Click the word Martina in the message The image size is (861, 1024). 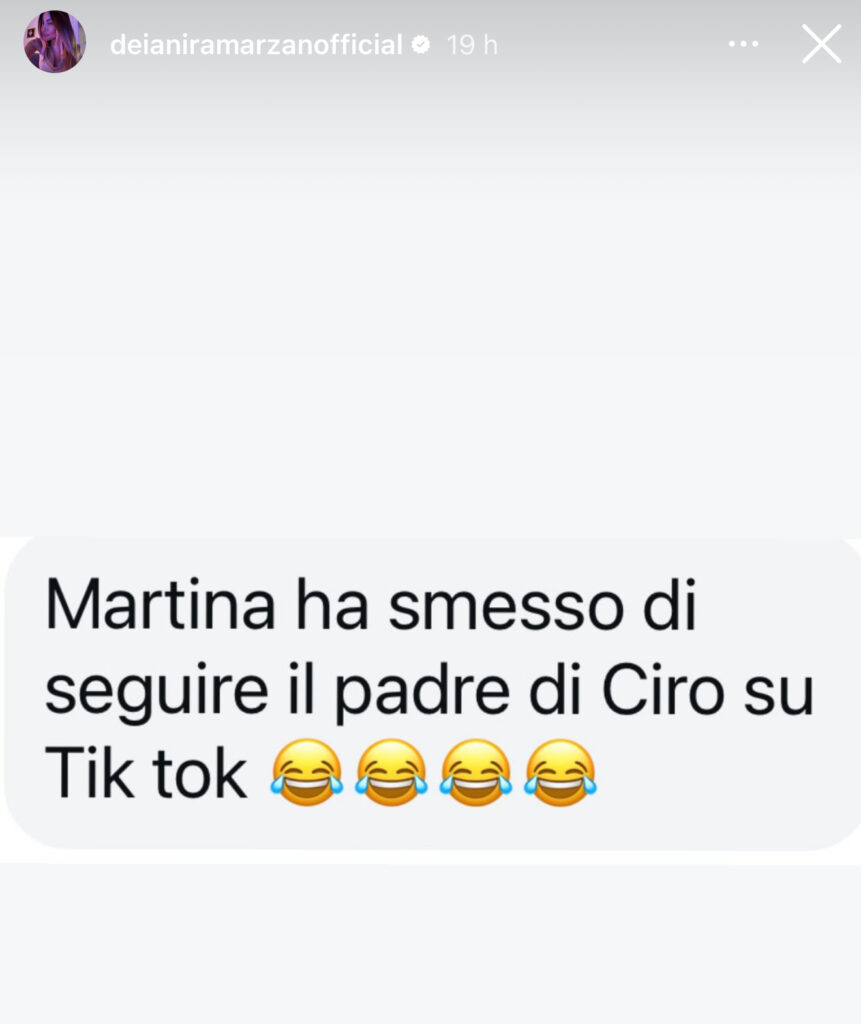tap(161, 604)
